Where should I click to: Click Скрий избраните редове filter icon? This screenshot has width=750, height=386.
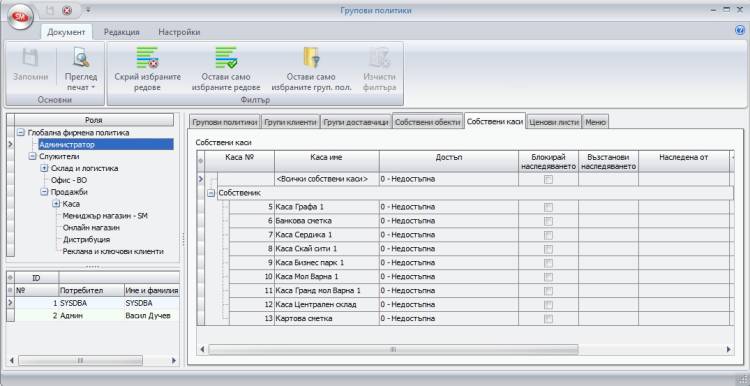click(147, 58)
